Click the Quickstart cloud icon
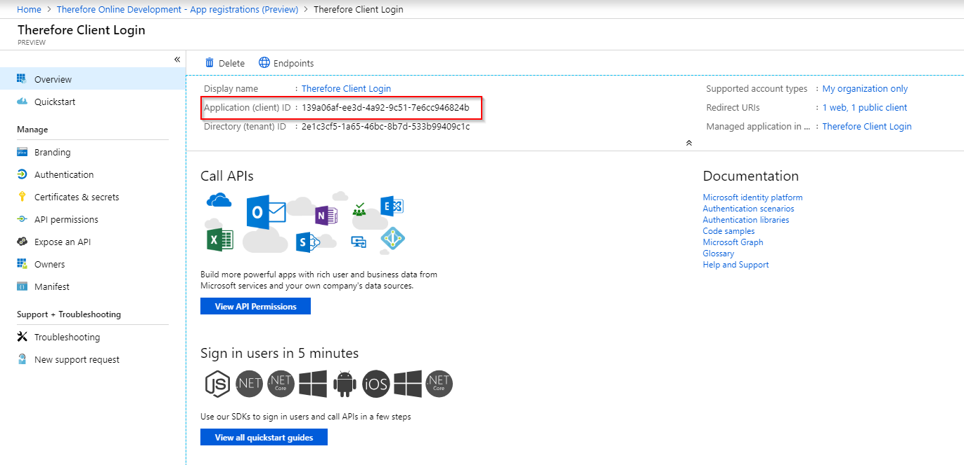The height and width of the screenshot is (465, 964). coord(22,101)
